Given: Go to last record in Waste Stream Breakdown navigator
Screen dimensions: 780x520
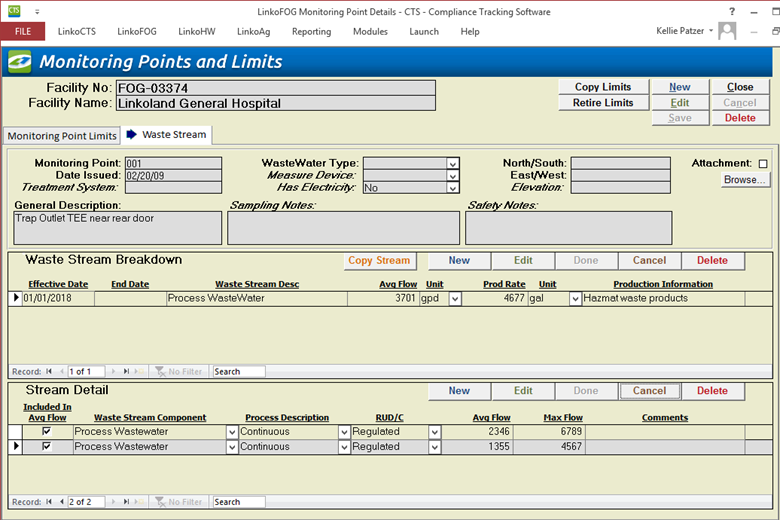Looking at the screenshot, I should (x=126, y=371).
